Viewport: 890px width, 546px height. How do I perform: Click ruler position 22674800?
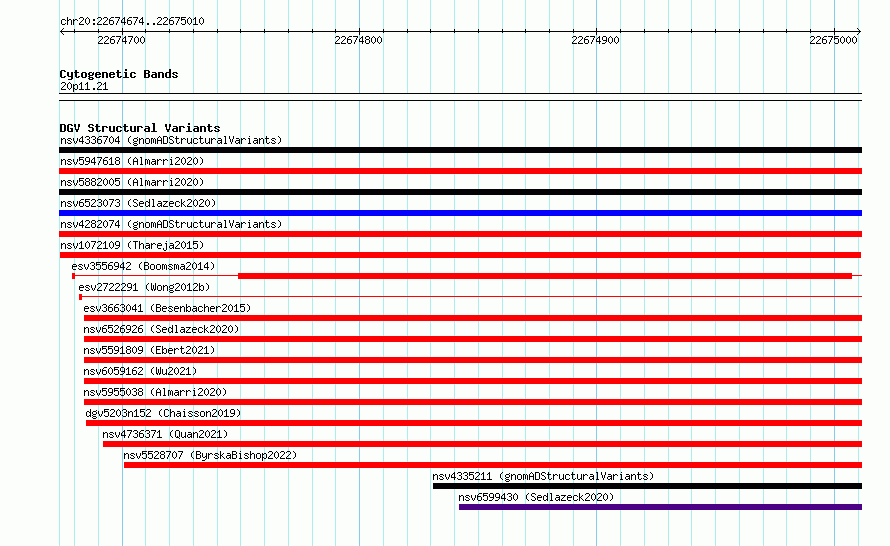[358, 40]
